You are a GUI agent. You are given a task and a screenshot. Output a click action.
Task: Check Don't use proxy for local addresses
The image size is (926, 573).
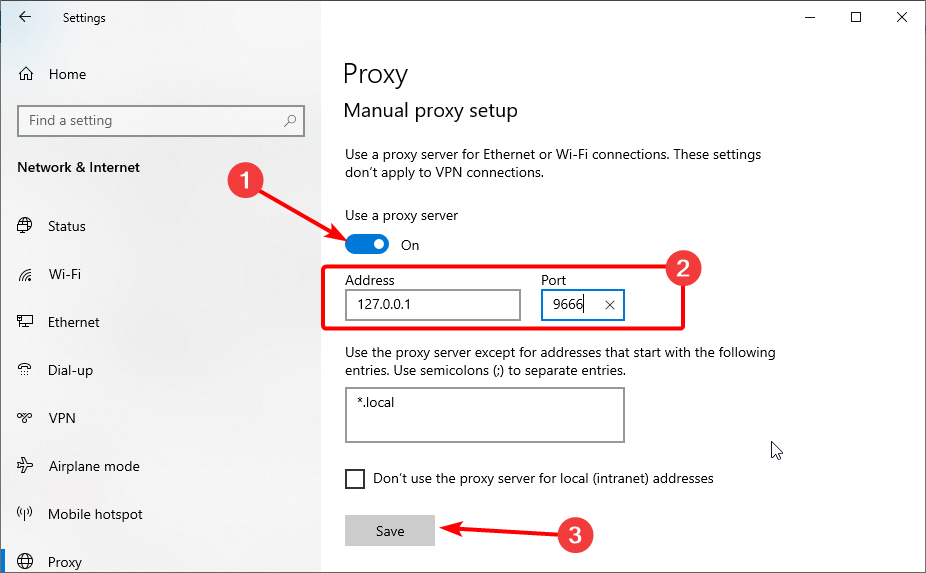(355, 478)
